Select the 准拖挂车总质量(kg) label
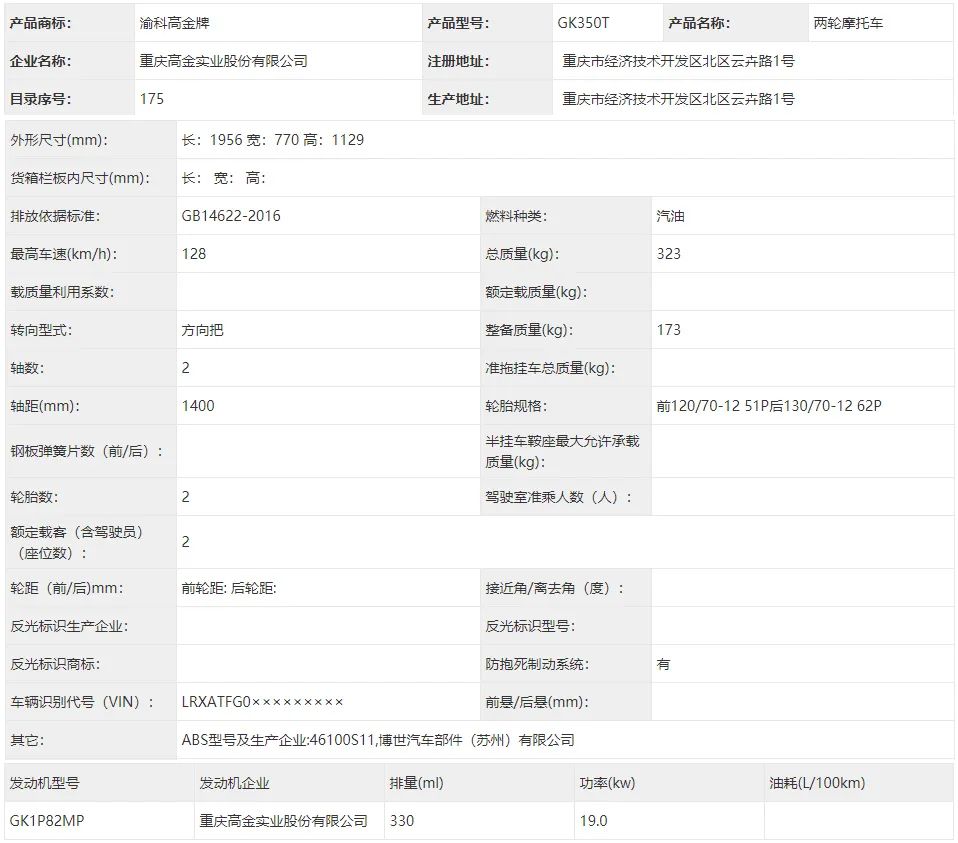958x843 pixels. [x=550, y=368]
